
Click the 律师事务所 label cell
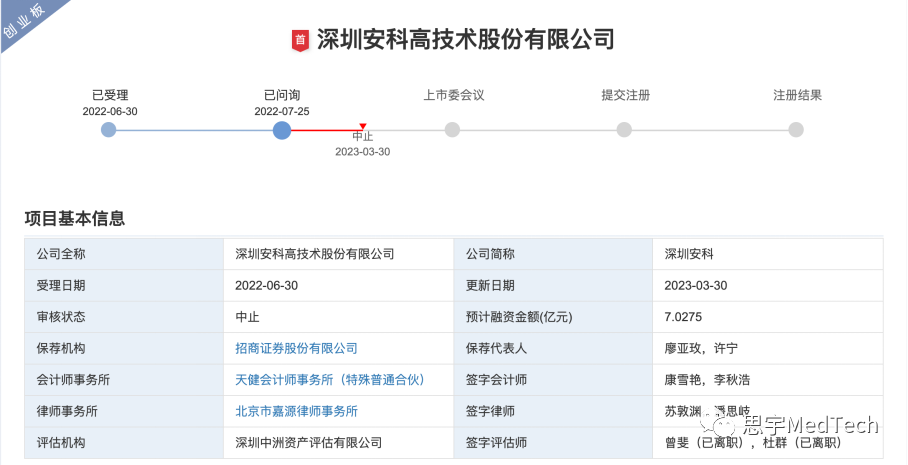tap(124, 411)
